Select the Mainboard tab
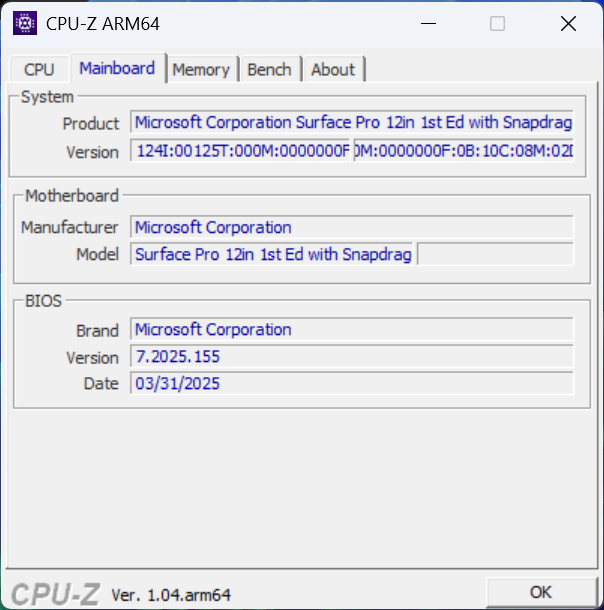This screenshot has height=610, width=604. [x=117, y=68]
